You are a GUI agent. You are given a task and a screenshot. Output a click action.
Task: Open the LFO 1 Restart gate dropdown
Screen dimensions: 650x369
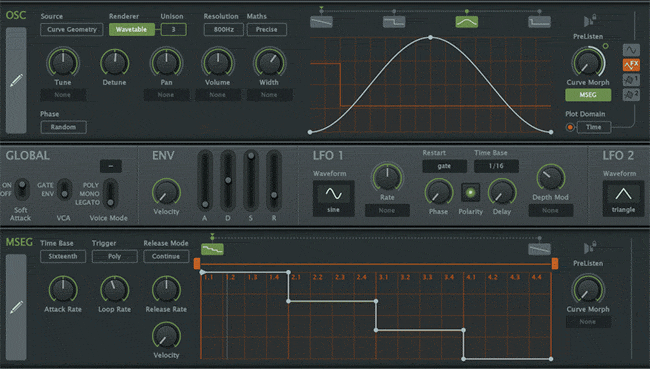pos(444,166)
